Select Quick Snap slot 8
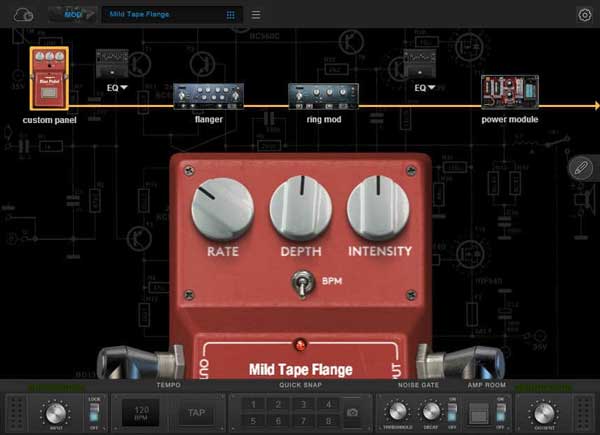600x435 pixels. click(328, 421)
